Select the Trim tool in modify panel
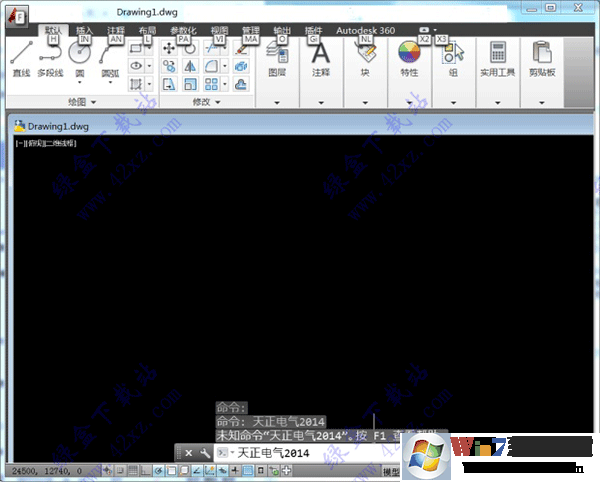Viewport: 600px width, 482px height. point(211,49)
